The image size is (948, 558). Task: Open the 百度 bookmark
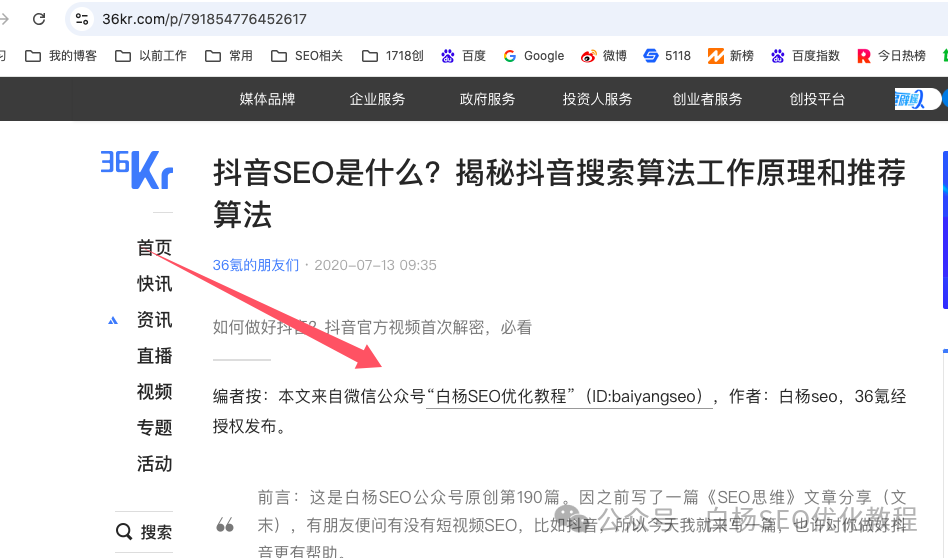[x=464, y=56]
